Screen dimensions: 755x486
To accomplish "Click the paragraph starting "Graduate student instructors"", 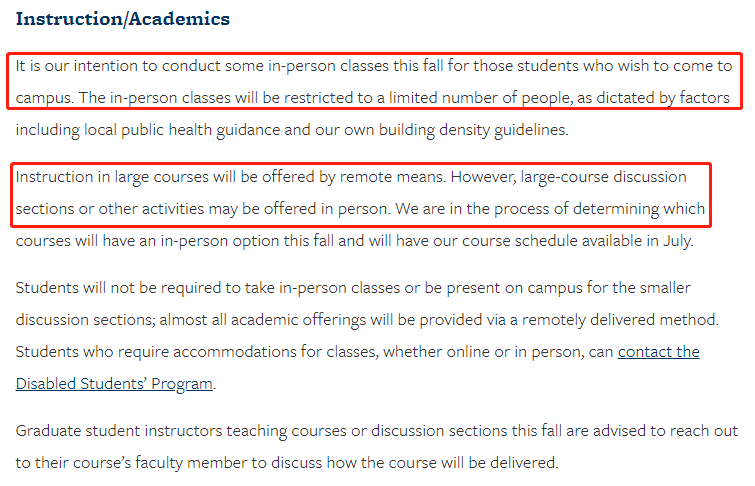I will pyautogui.click(x=377, y=447).
